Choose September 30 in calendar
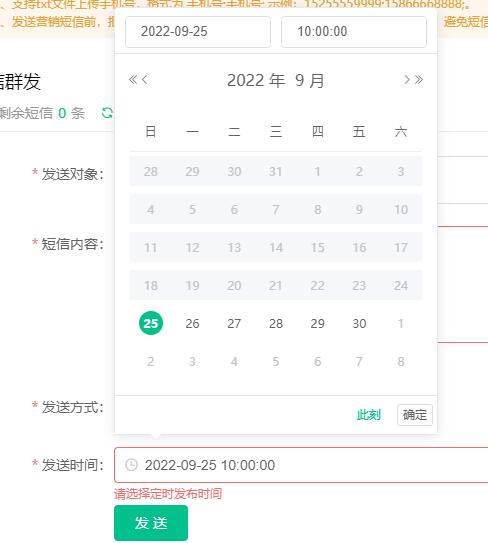 [359, 323]
